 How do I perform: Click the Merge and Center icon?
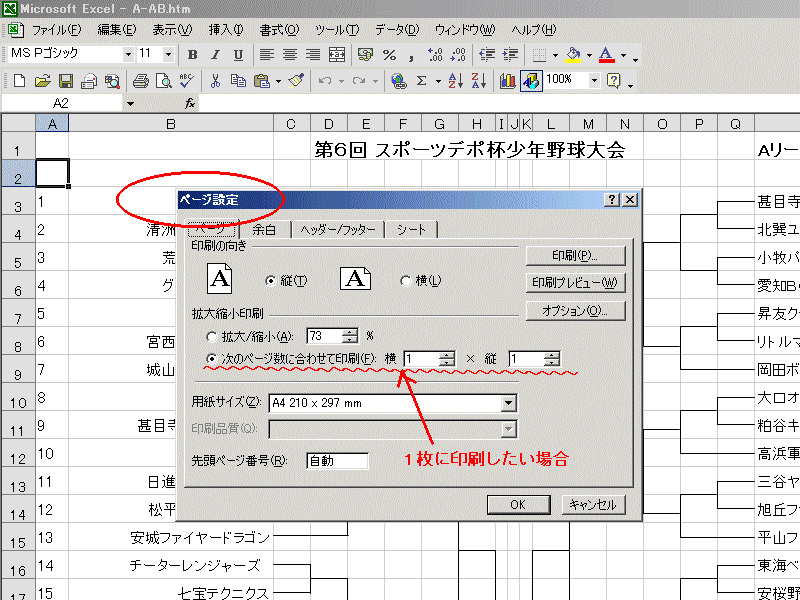[x=337, y=55]
